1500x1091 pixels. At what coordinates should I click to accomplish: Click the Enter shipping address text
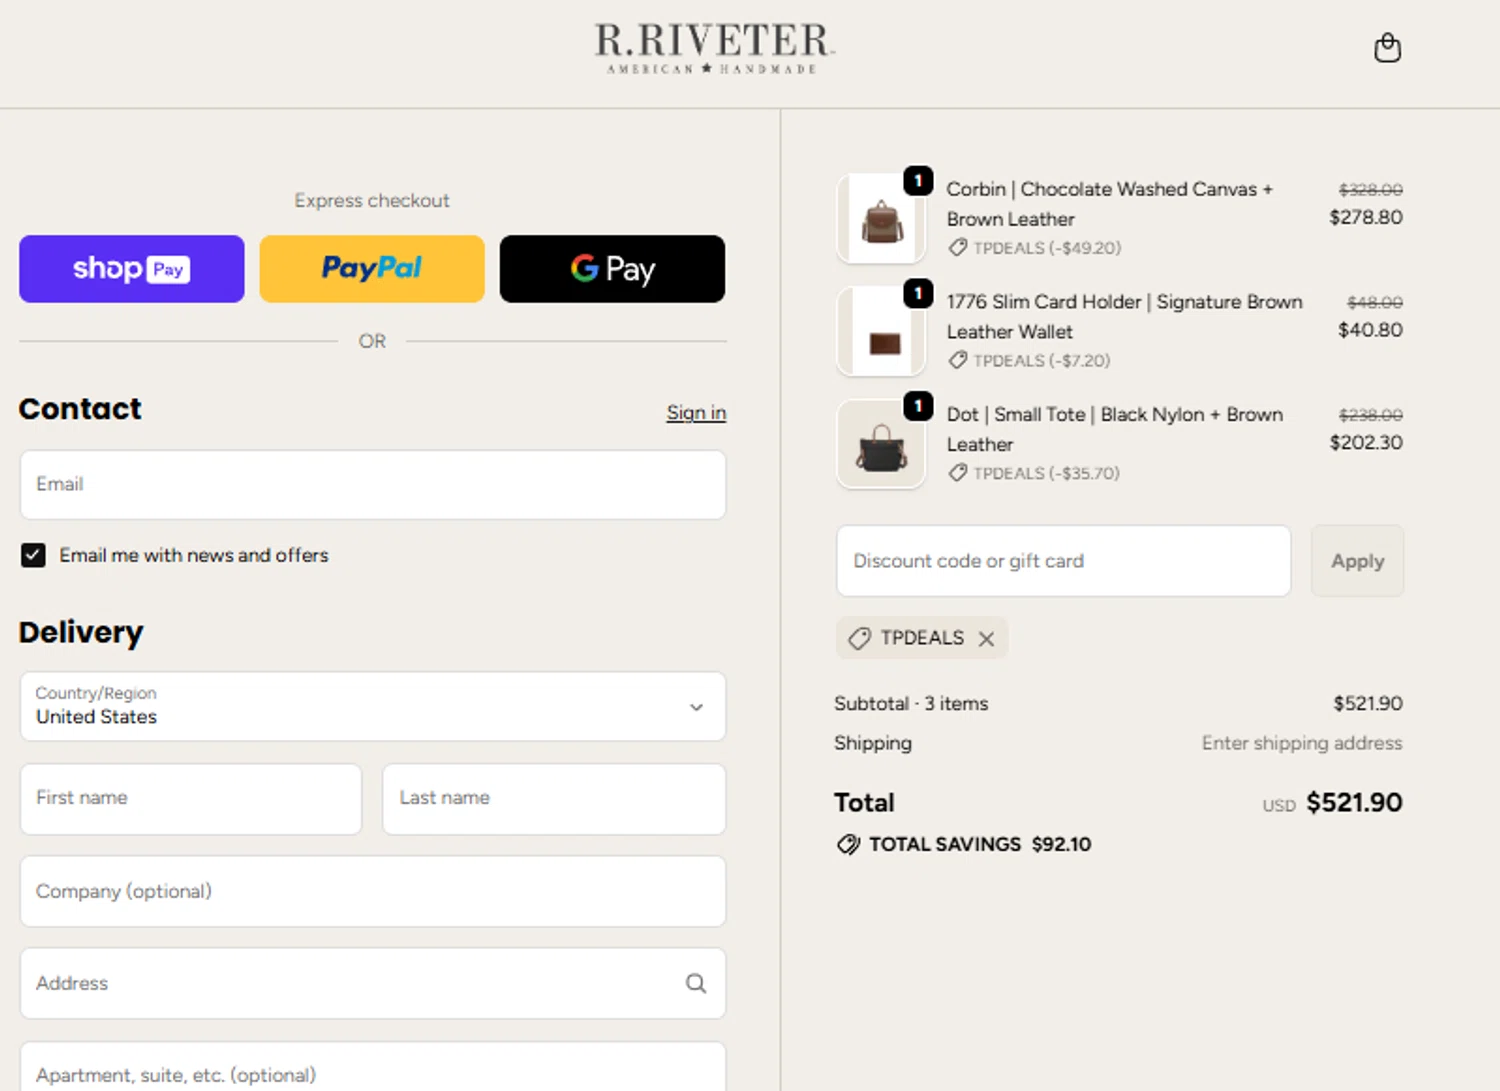[1302, 743]
